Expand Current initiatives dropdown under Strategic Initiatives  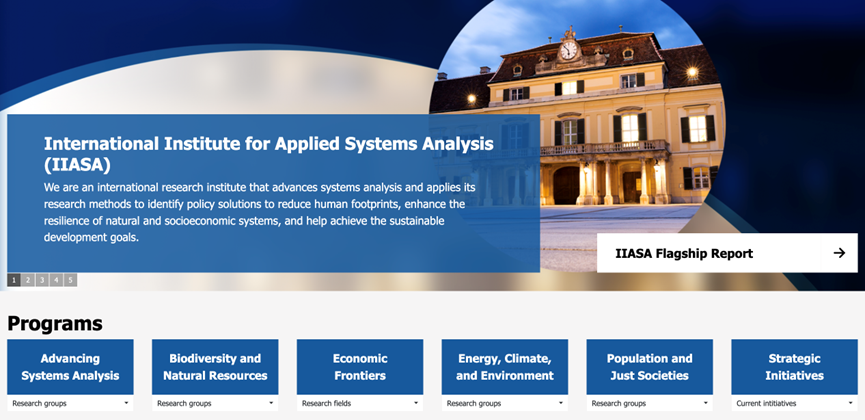(x=794, y=404)
